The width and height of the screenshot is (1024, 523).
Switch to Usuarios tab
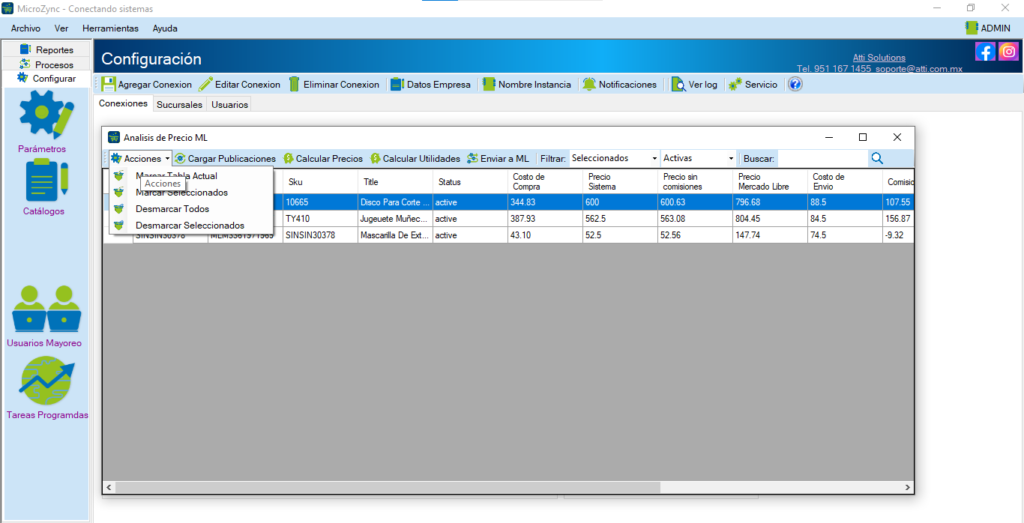point(229,104)
